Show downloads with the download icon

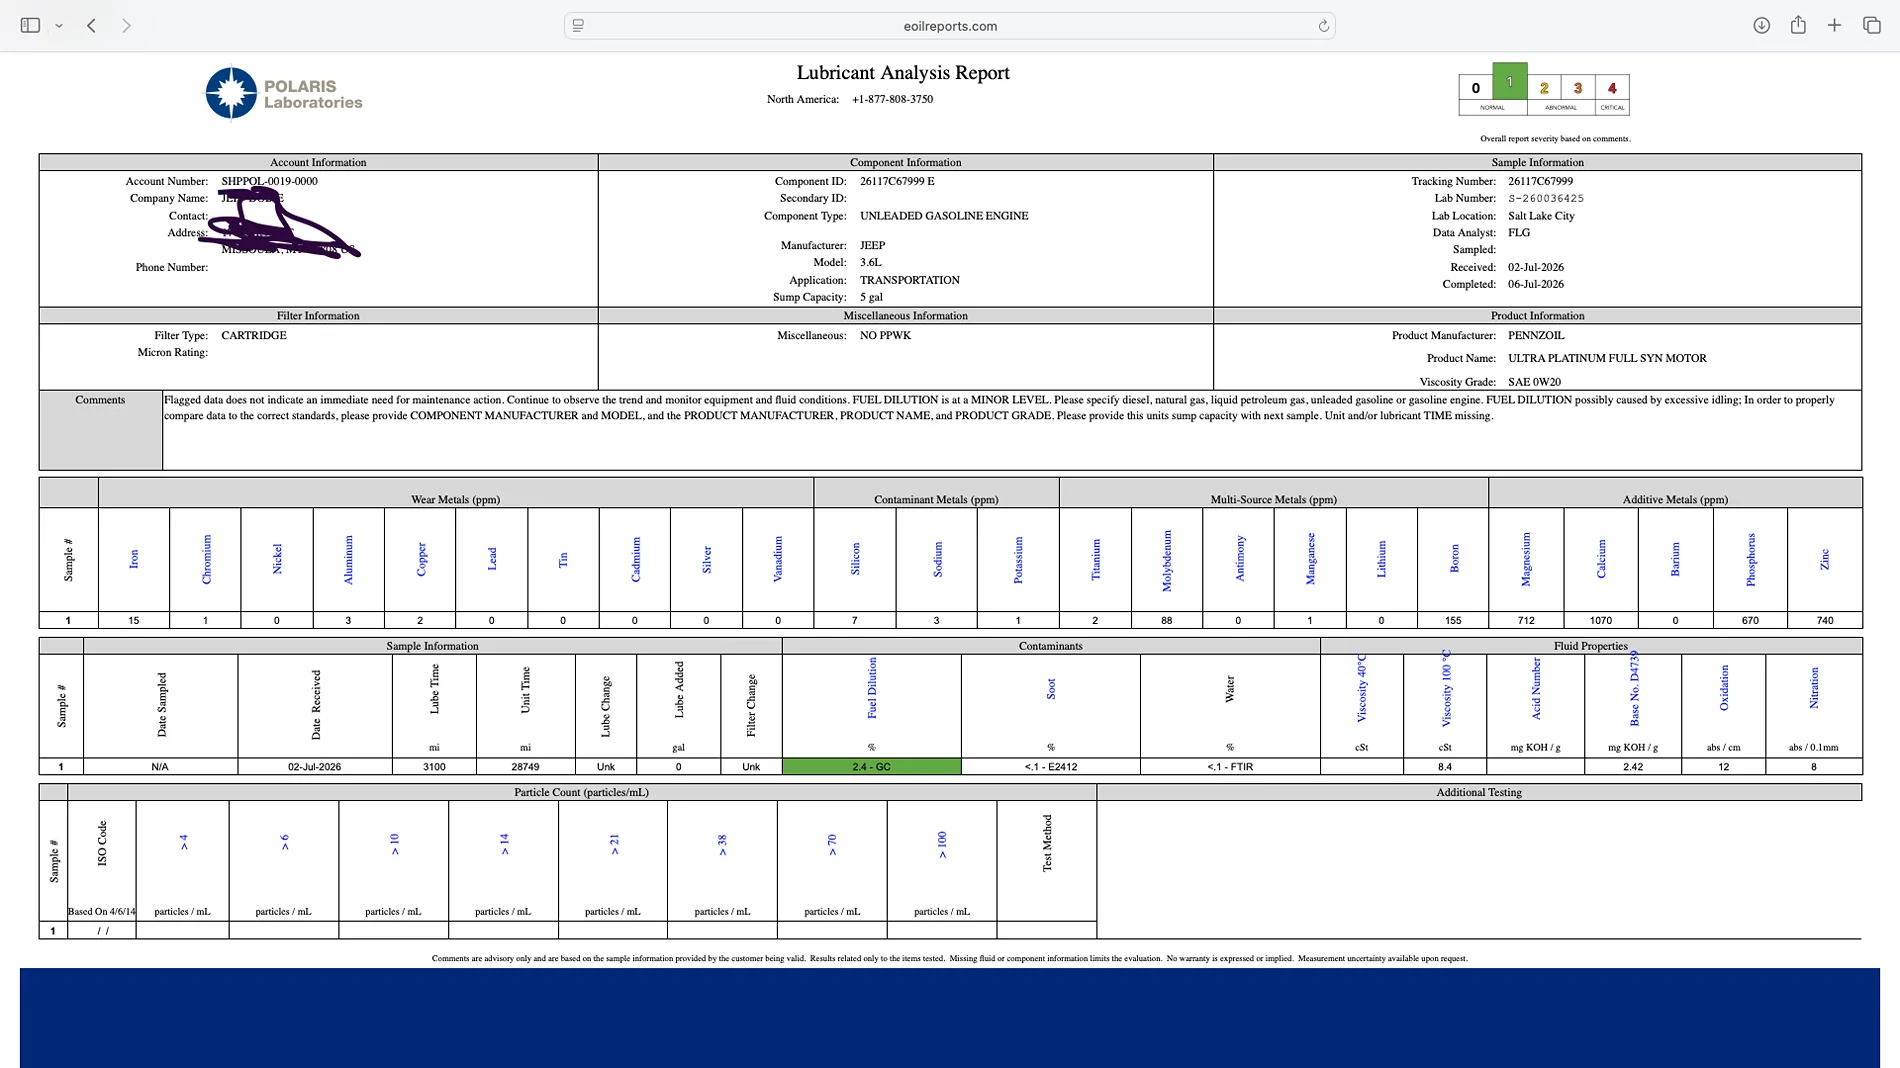click(1762, 25)
